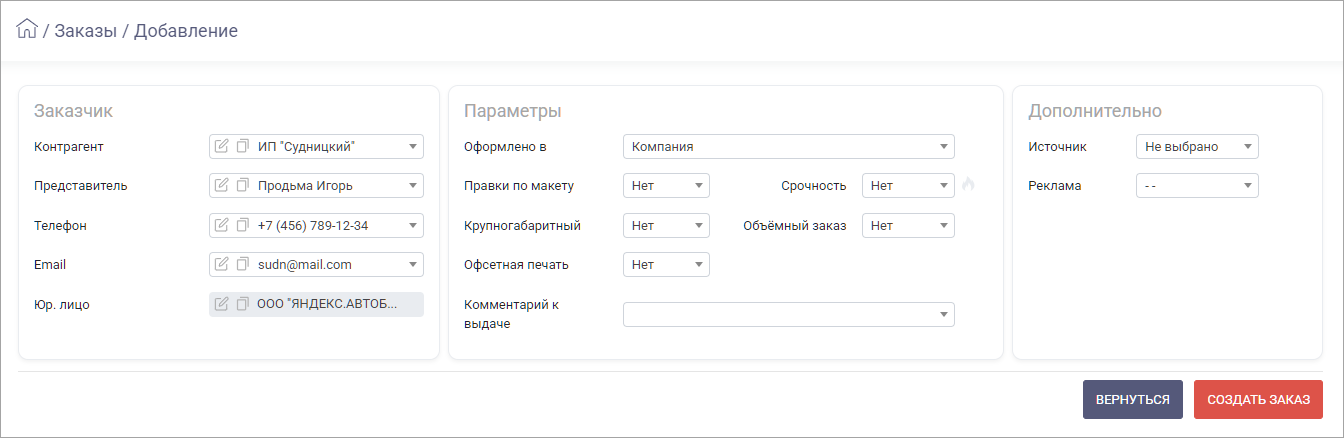1344x438 pixels.
Task: Click the СОЗДАТЬ ЗАКАЗ button
Action: (1258, 399)
